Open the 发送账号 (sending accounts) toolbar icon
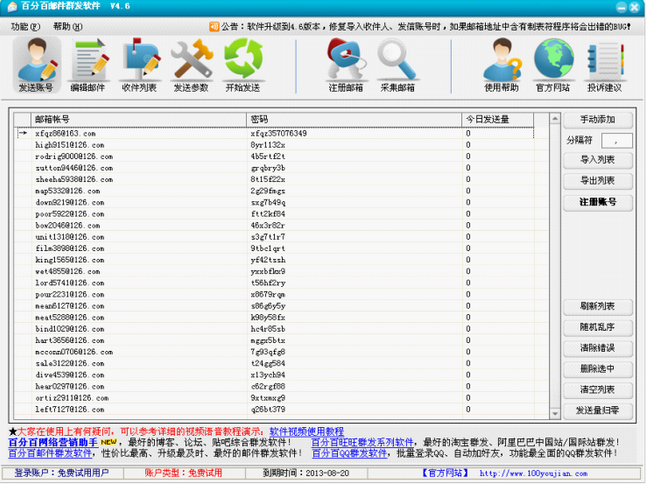The height and width of the screenshot is (484, 648). [37, 65]
